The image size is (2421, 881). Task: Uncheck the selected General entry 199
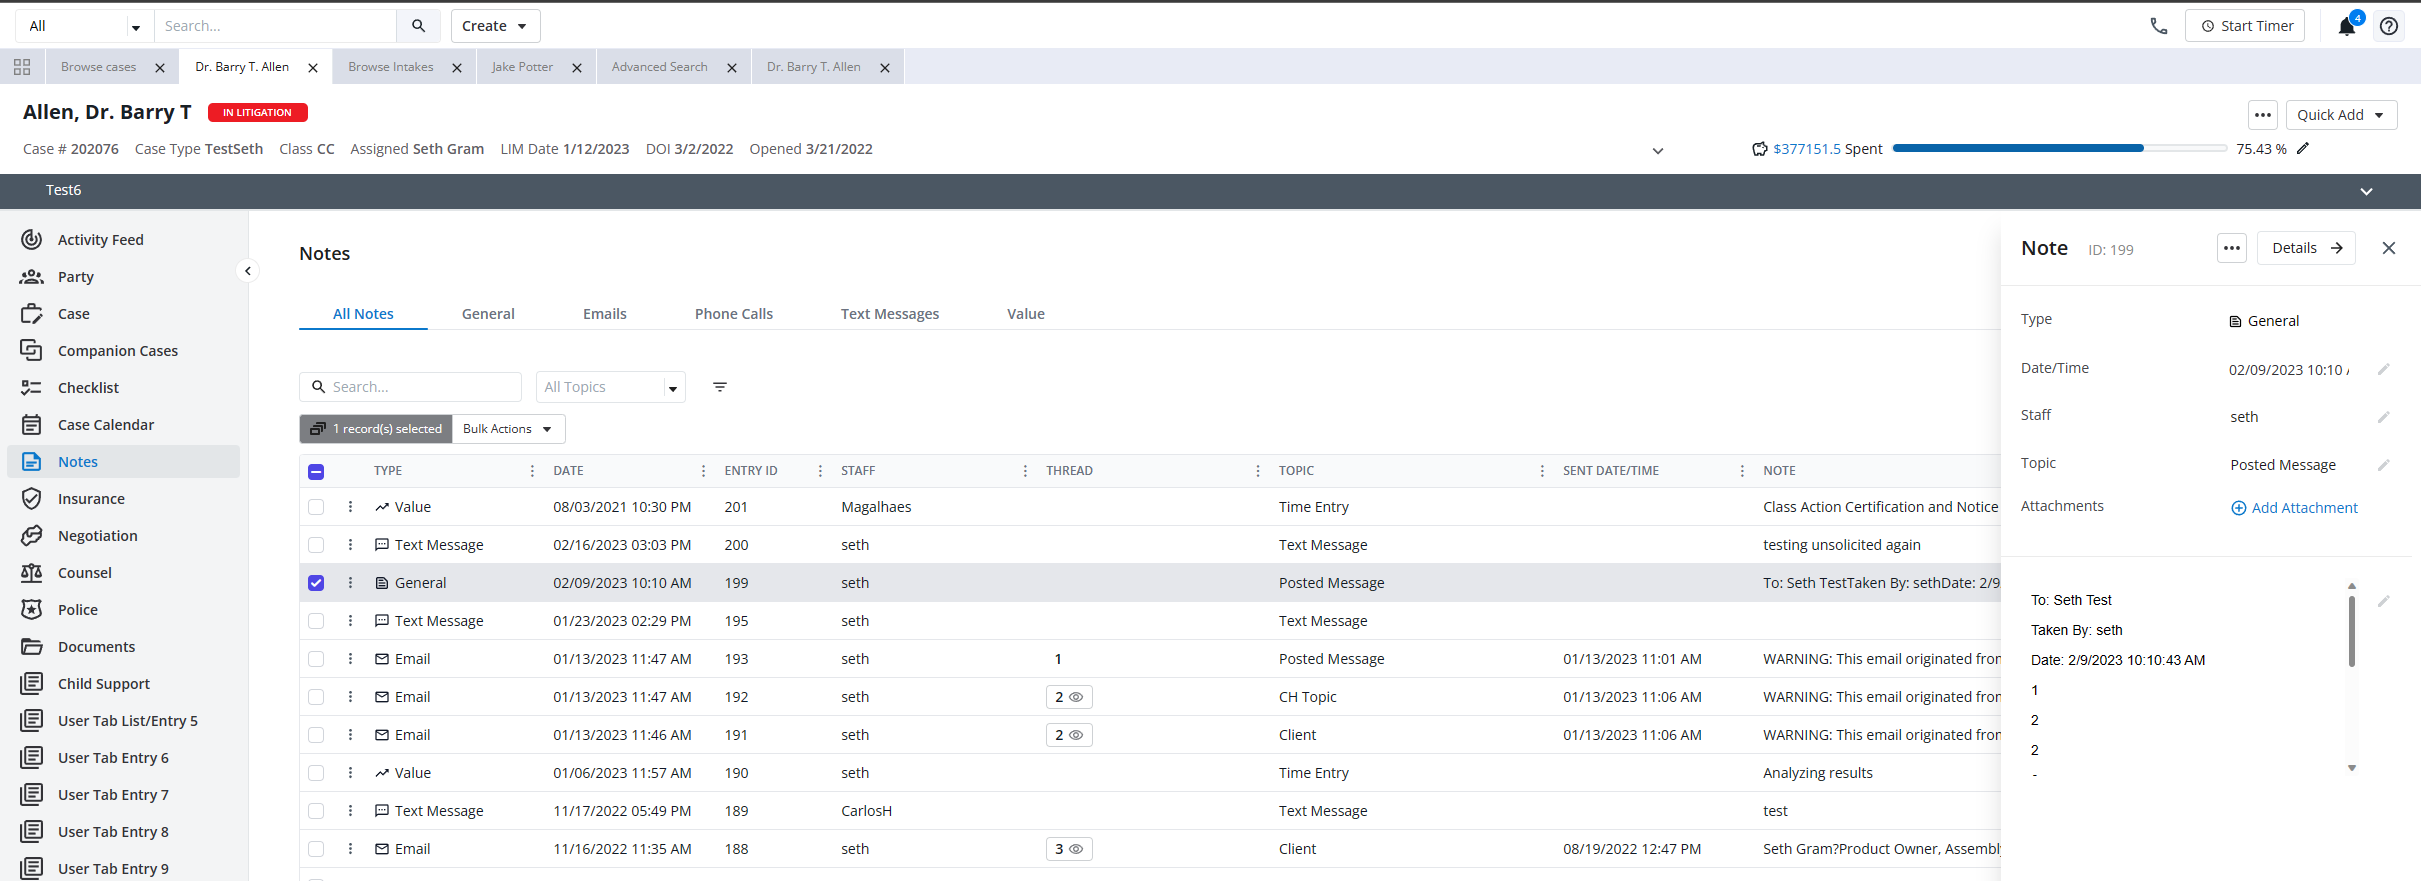[316, 583]
